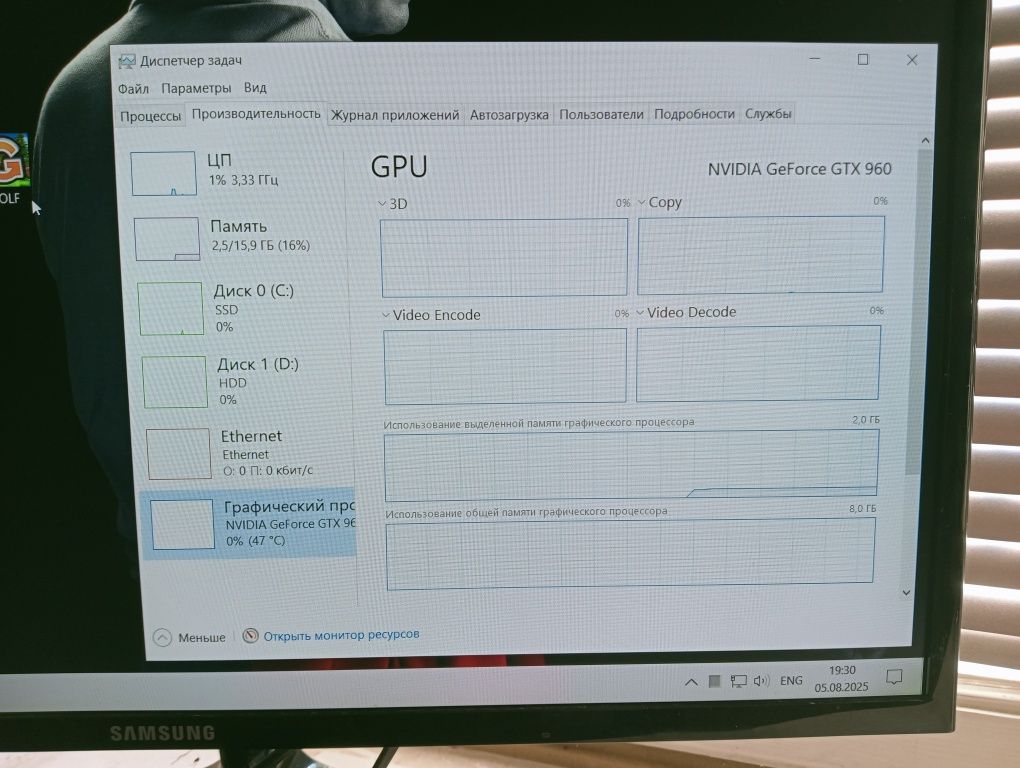Screen dimensions: 1020x768
Task: Click the Copy usage graph
Action: [760, 255]
